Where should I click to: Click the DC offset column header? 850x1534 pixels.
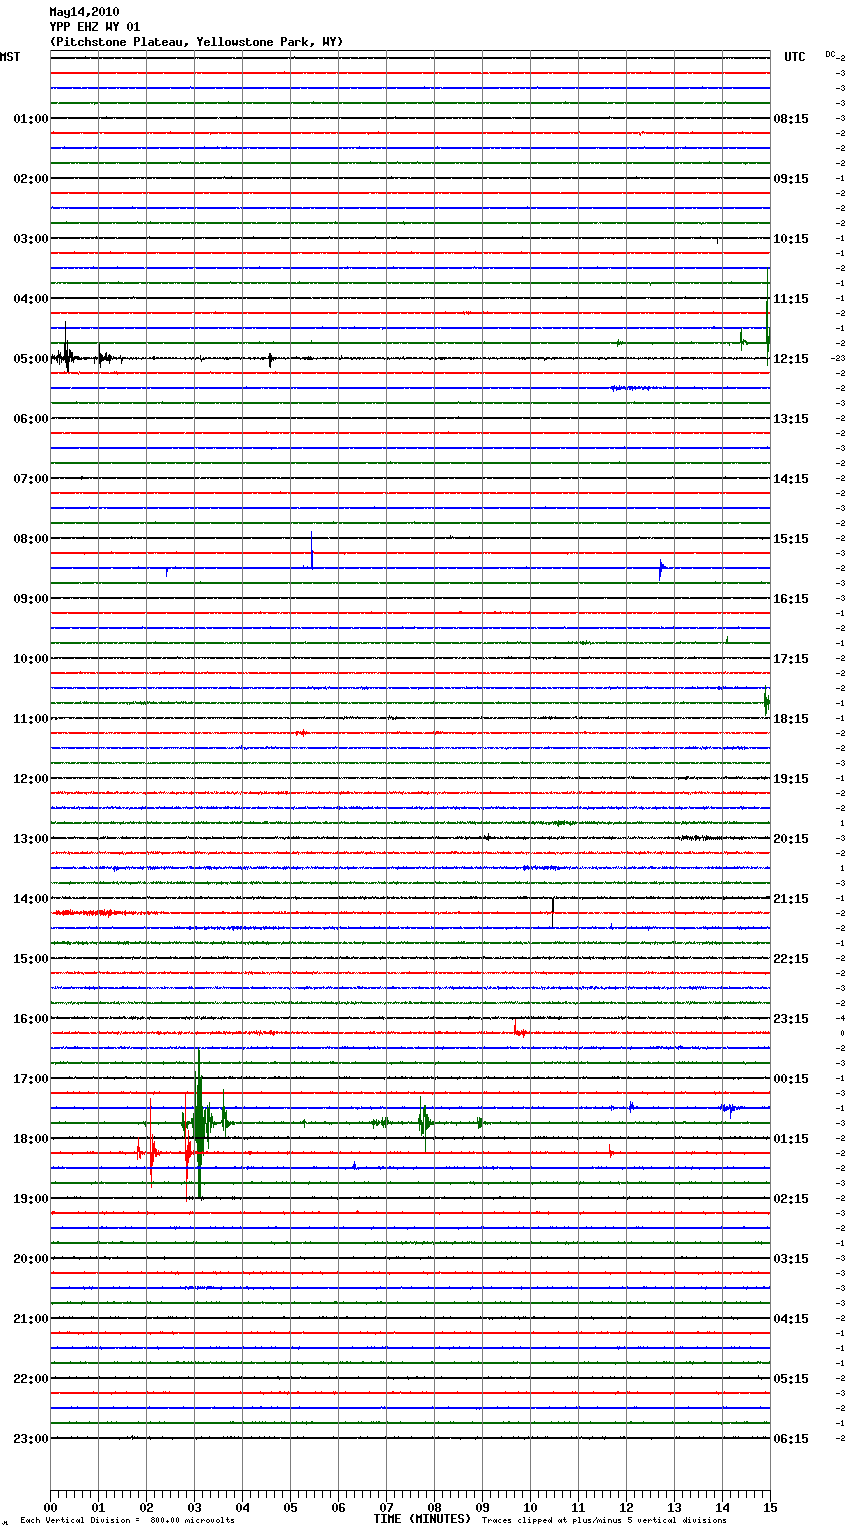(x=830, y=54)
